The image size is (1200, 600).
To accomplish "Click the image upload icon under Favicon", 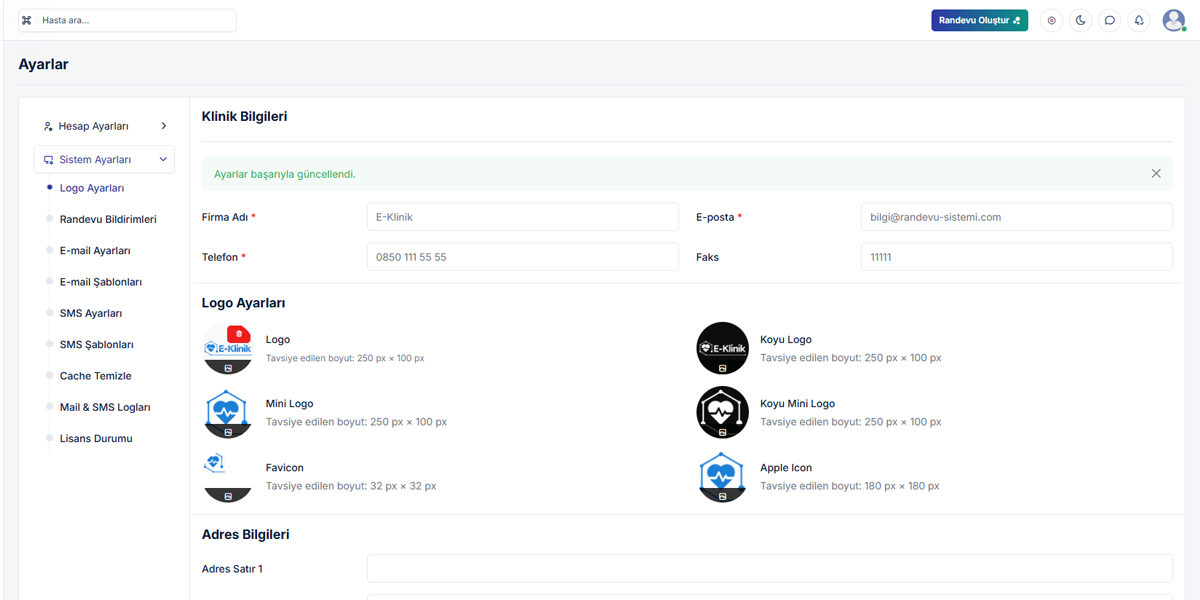I will pyautogui.click(x=228, y=496).
